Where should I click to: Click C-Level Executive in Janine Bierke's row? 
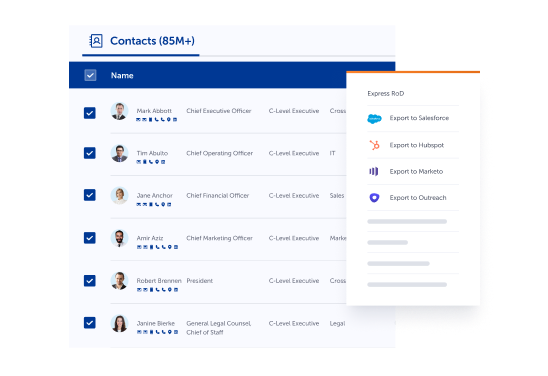[294, 323]
